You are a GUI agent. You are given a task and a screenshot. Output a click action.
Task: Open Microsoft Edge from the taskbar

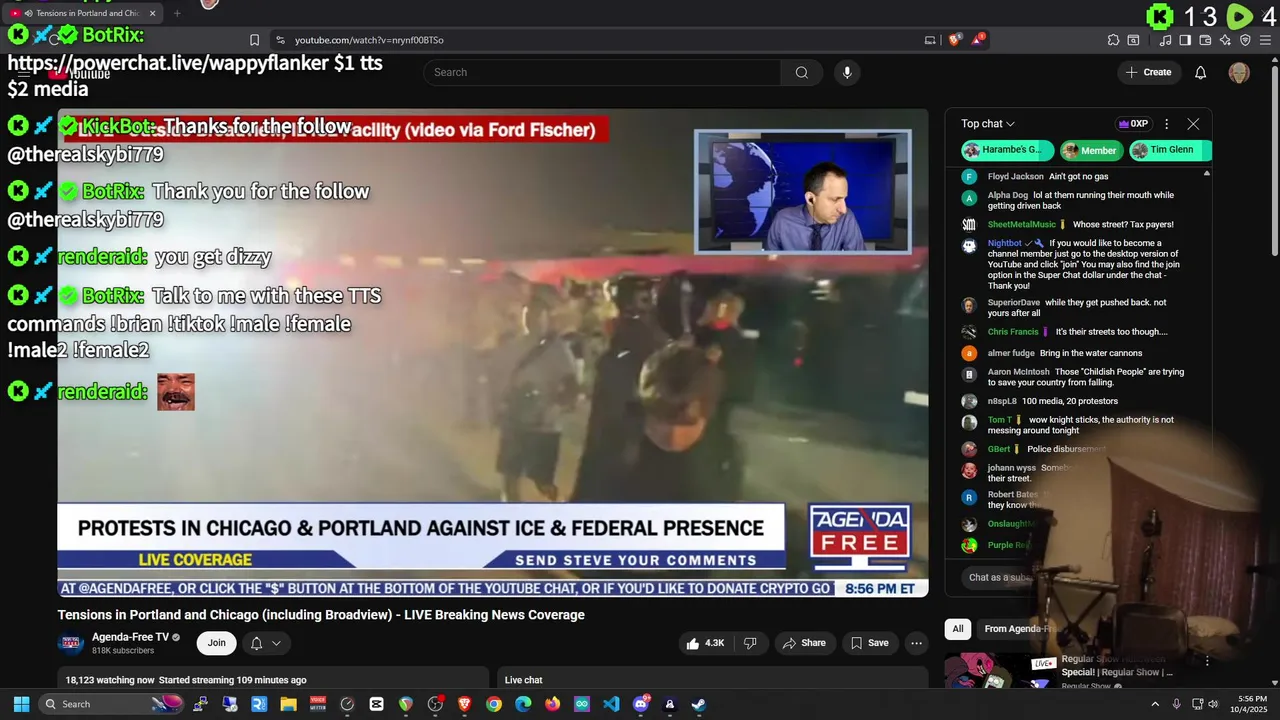tap(523, 704)
